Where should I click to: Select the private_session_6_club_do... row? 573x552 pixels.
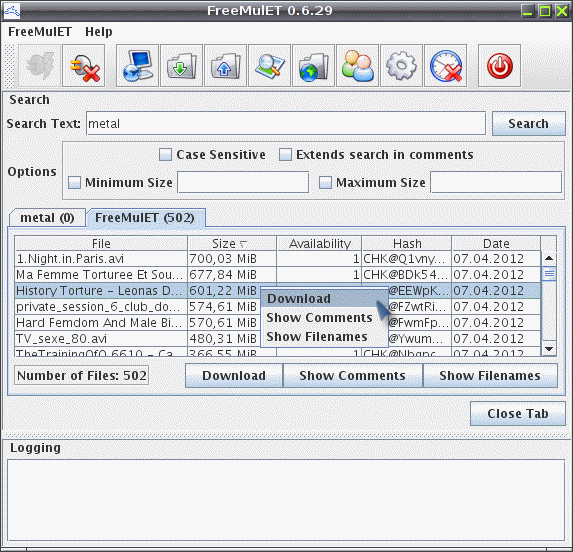[x=278, y=307]
